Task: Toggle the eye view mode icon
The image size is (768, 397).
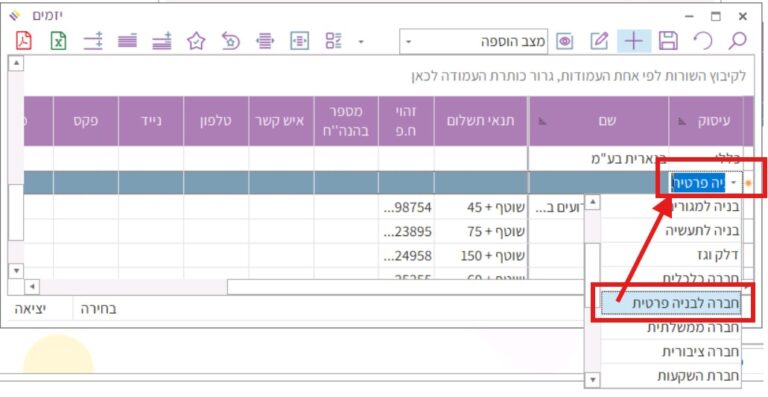Action: [x=565, y=42]
